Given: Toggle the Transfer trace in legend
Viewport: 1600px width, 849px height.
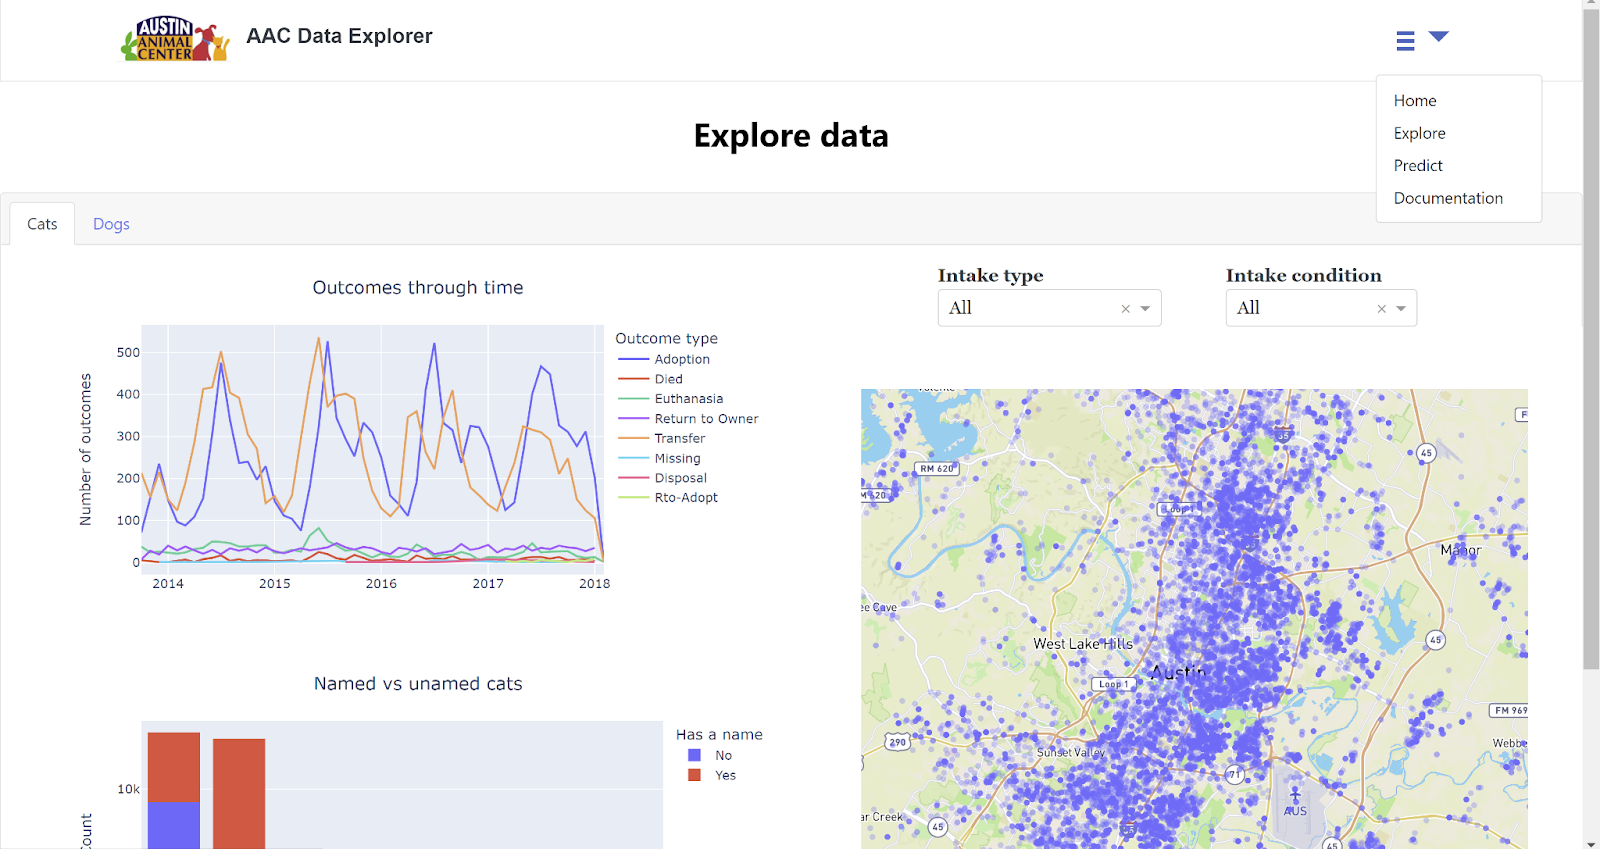Looking at the screenshot, I should click(662, 438).
